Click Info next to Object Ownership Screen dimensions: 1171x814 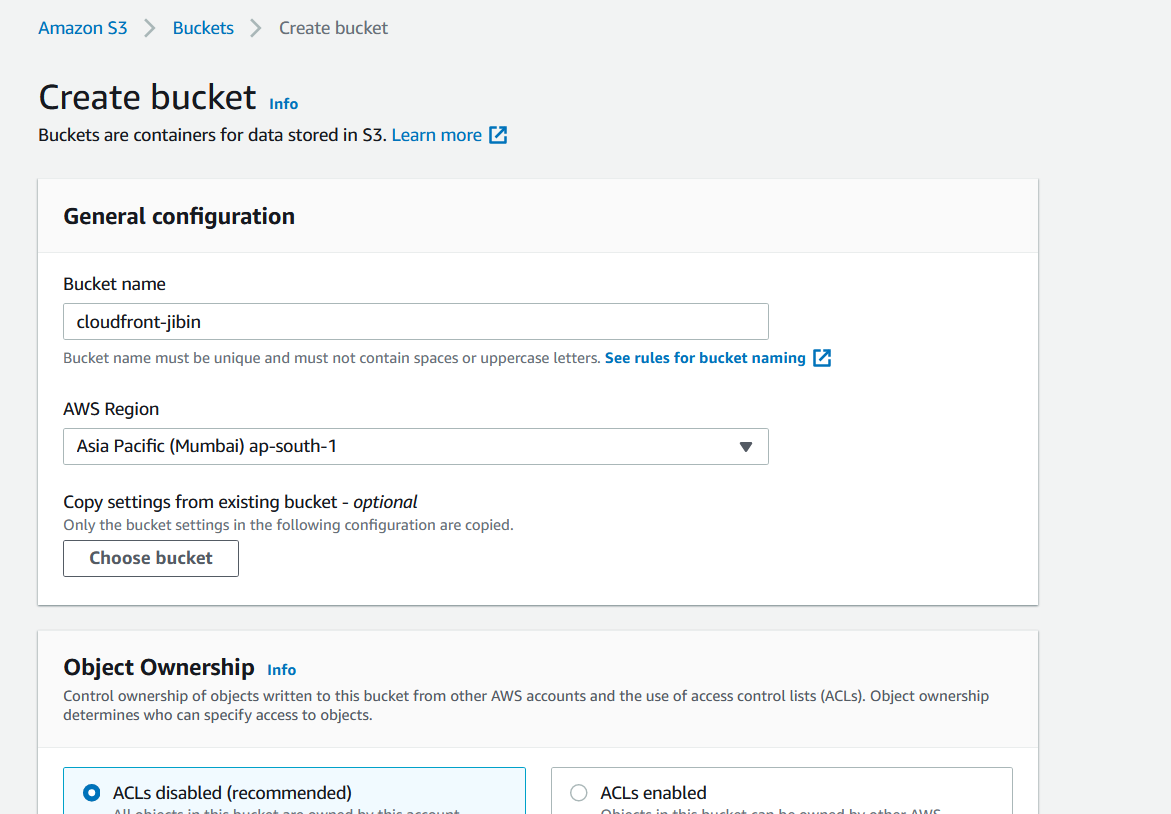click(281, 669)
